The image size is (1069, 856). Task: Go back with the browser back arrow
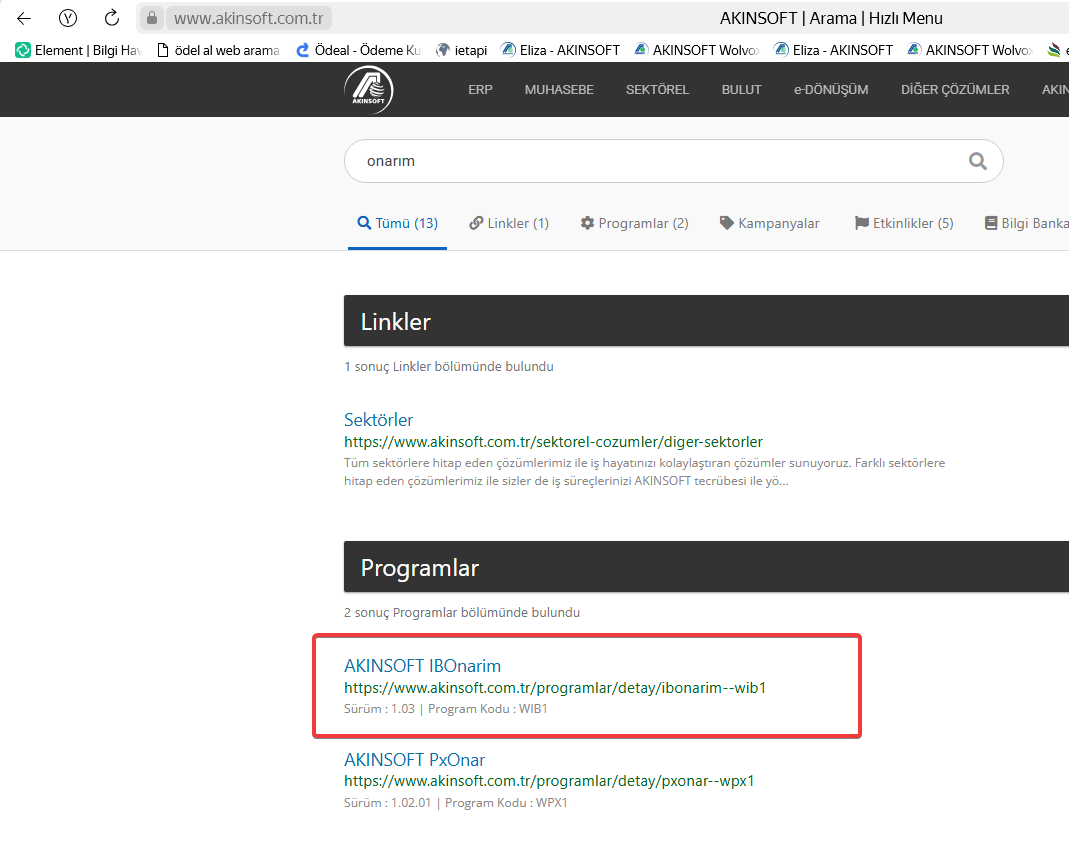pos(24,18)
